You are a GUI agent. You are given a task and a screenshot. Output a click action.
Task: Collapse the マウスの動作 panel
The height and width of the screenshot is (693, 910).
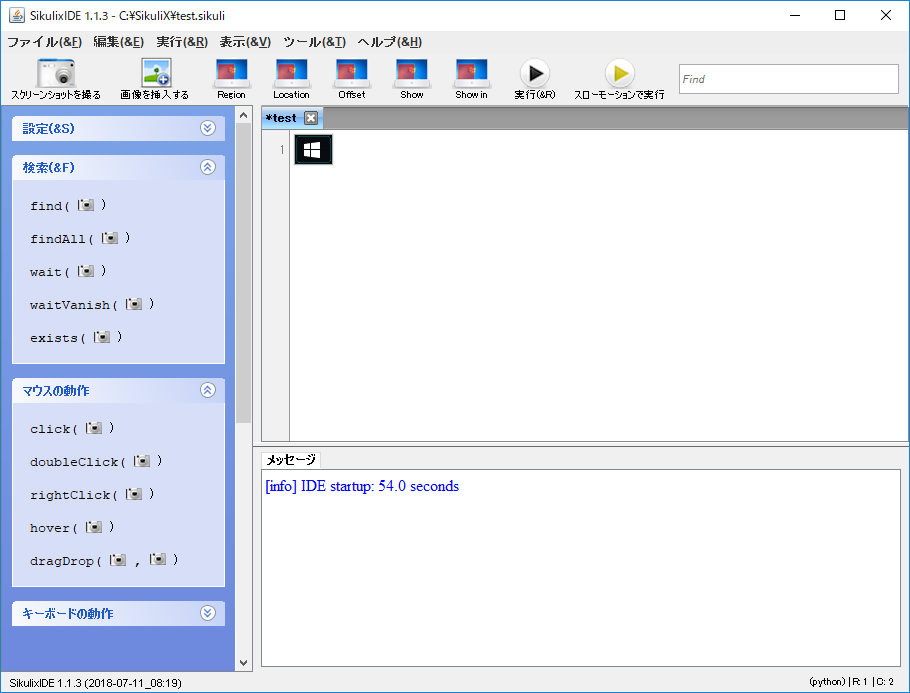(208, 390)
